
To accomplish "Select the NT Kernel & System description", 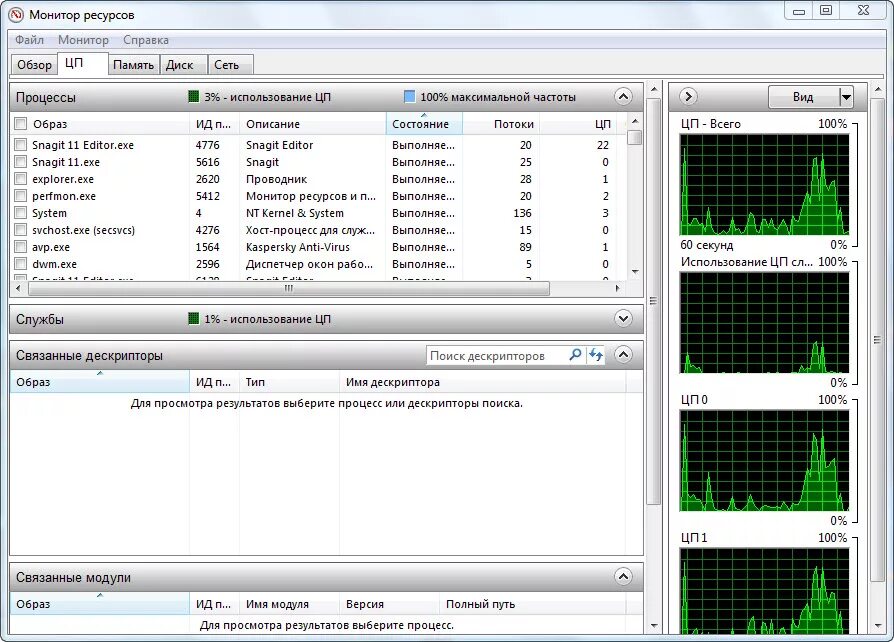I will (294, 213).
